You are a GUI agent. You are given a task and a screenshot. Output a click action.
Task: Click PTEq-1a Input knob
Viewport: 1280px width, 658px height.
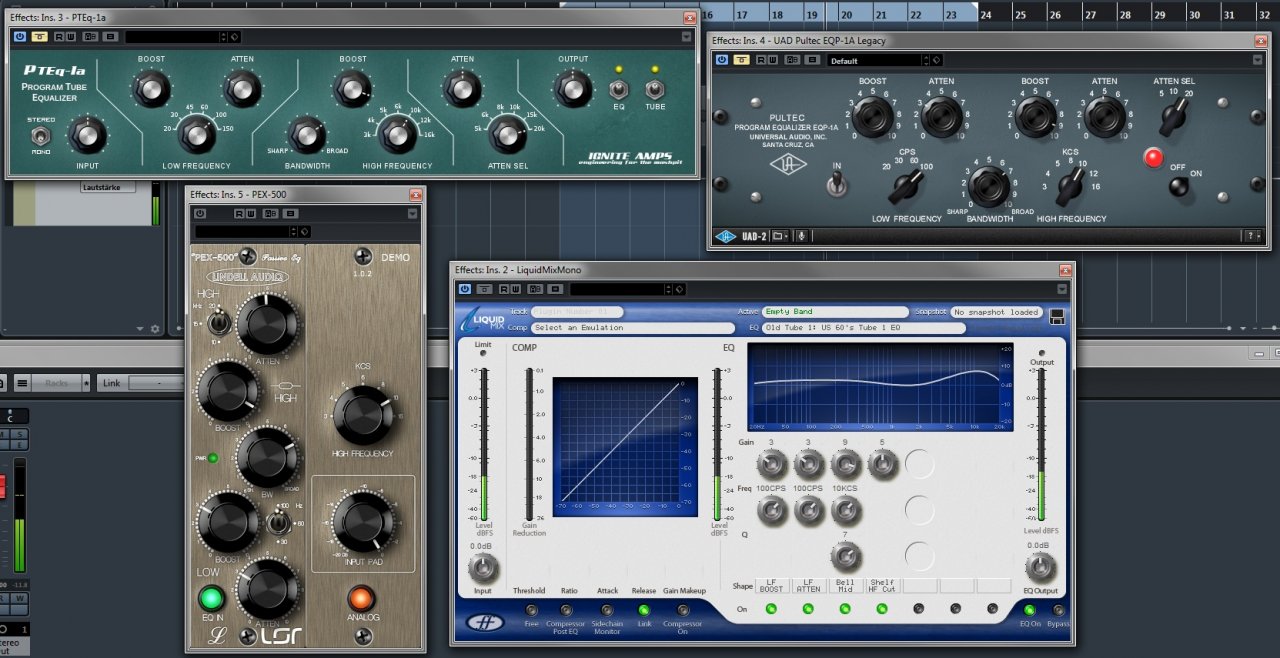[88, 135]
